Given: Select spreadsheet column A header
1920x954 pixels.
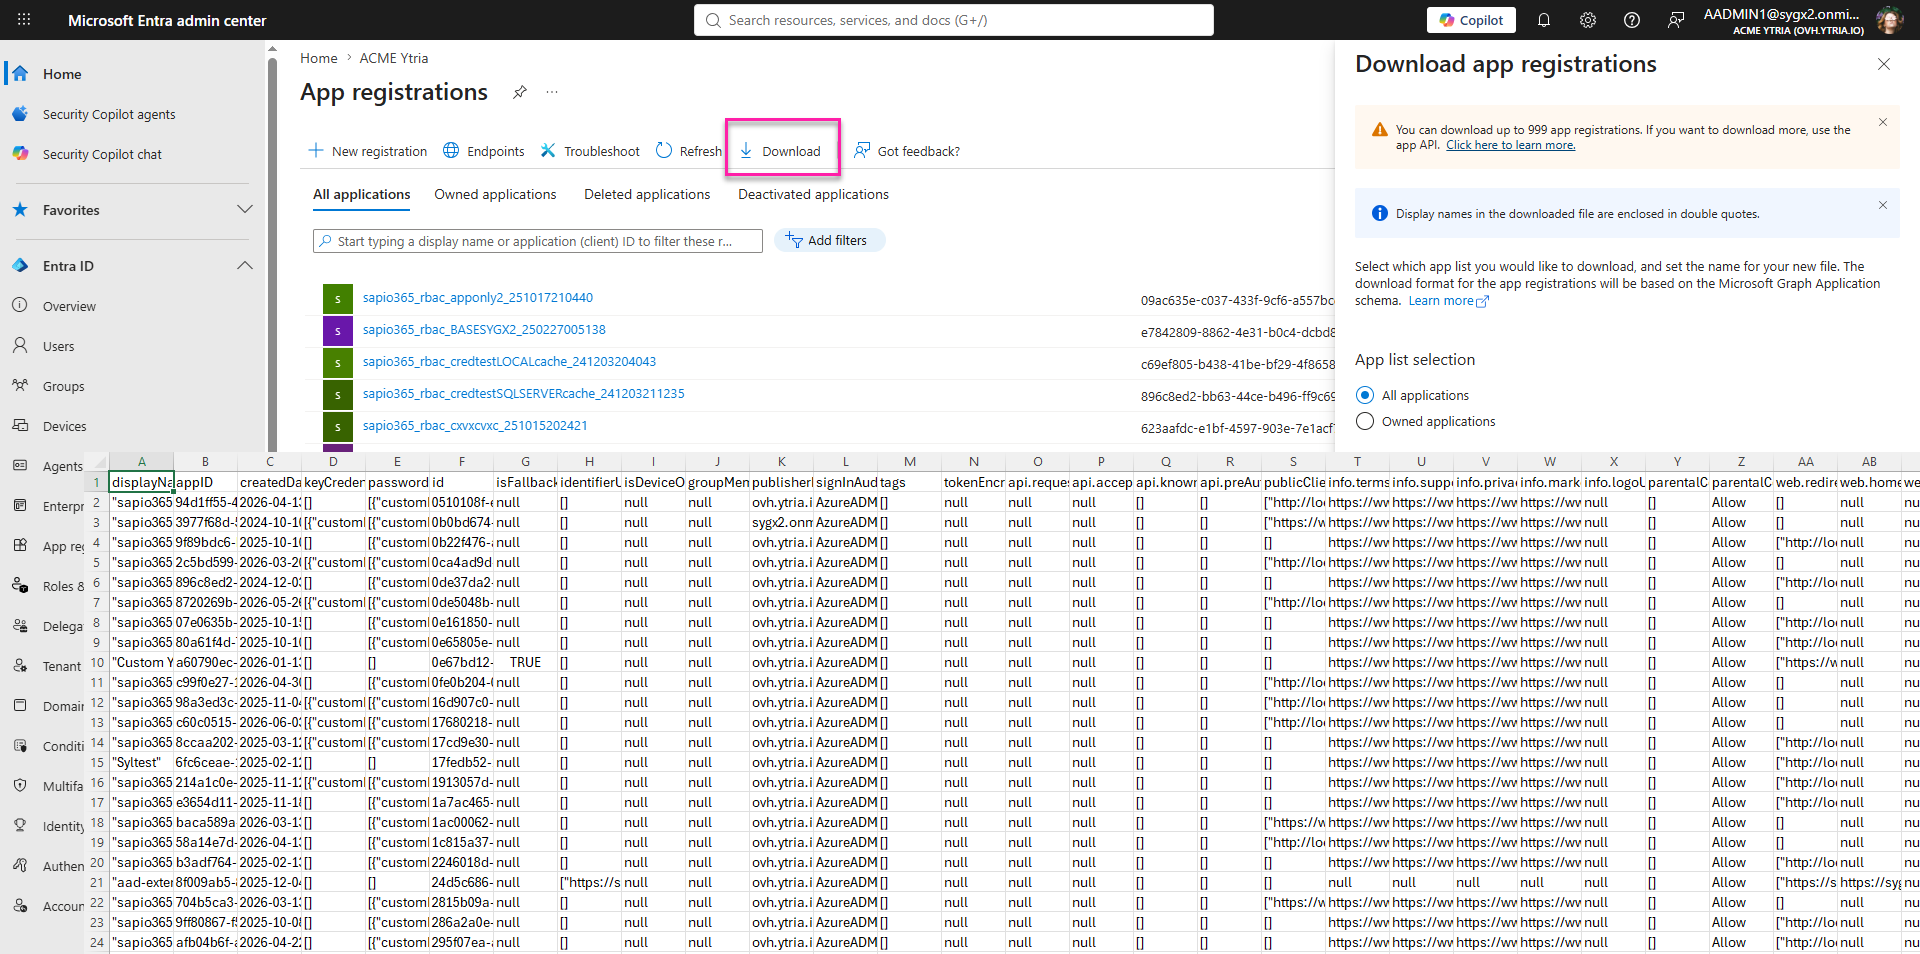Looking at the screenshot, I should point(142,461).
